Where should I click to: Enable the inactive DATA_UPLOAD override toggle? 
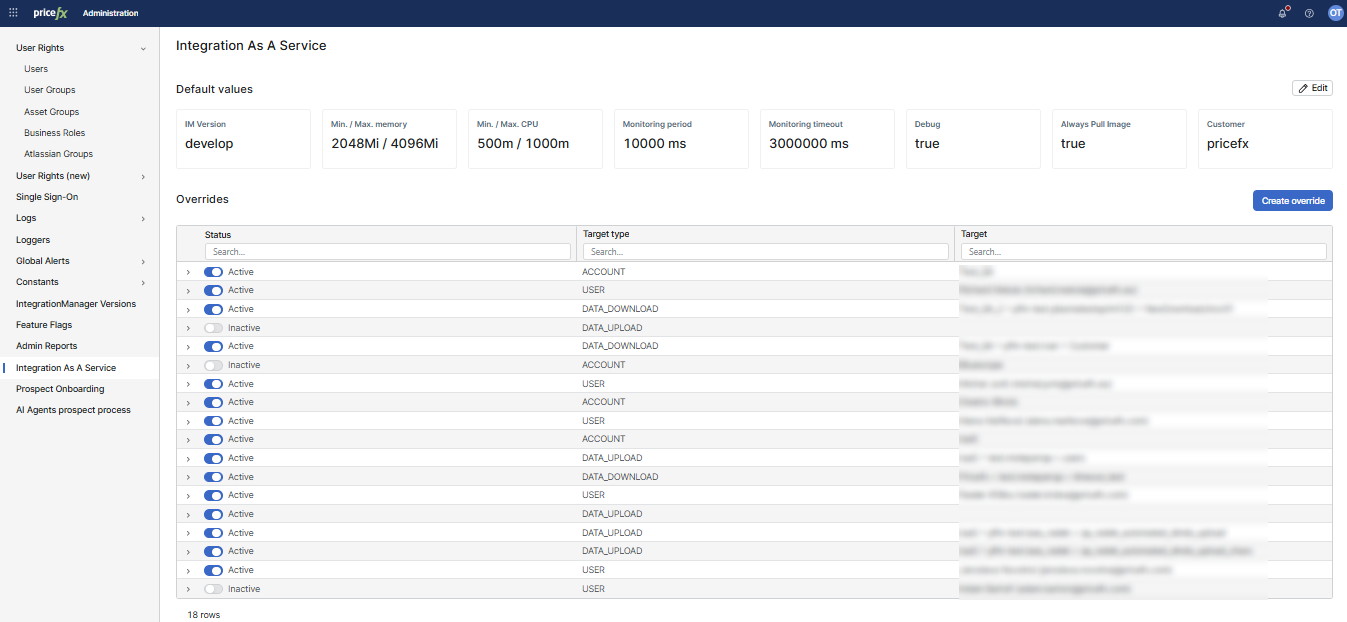213,328
